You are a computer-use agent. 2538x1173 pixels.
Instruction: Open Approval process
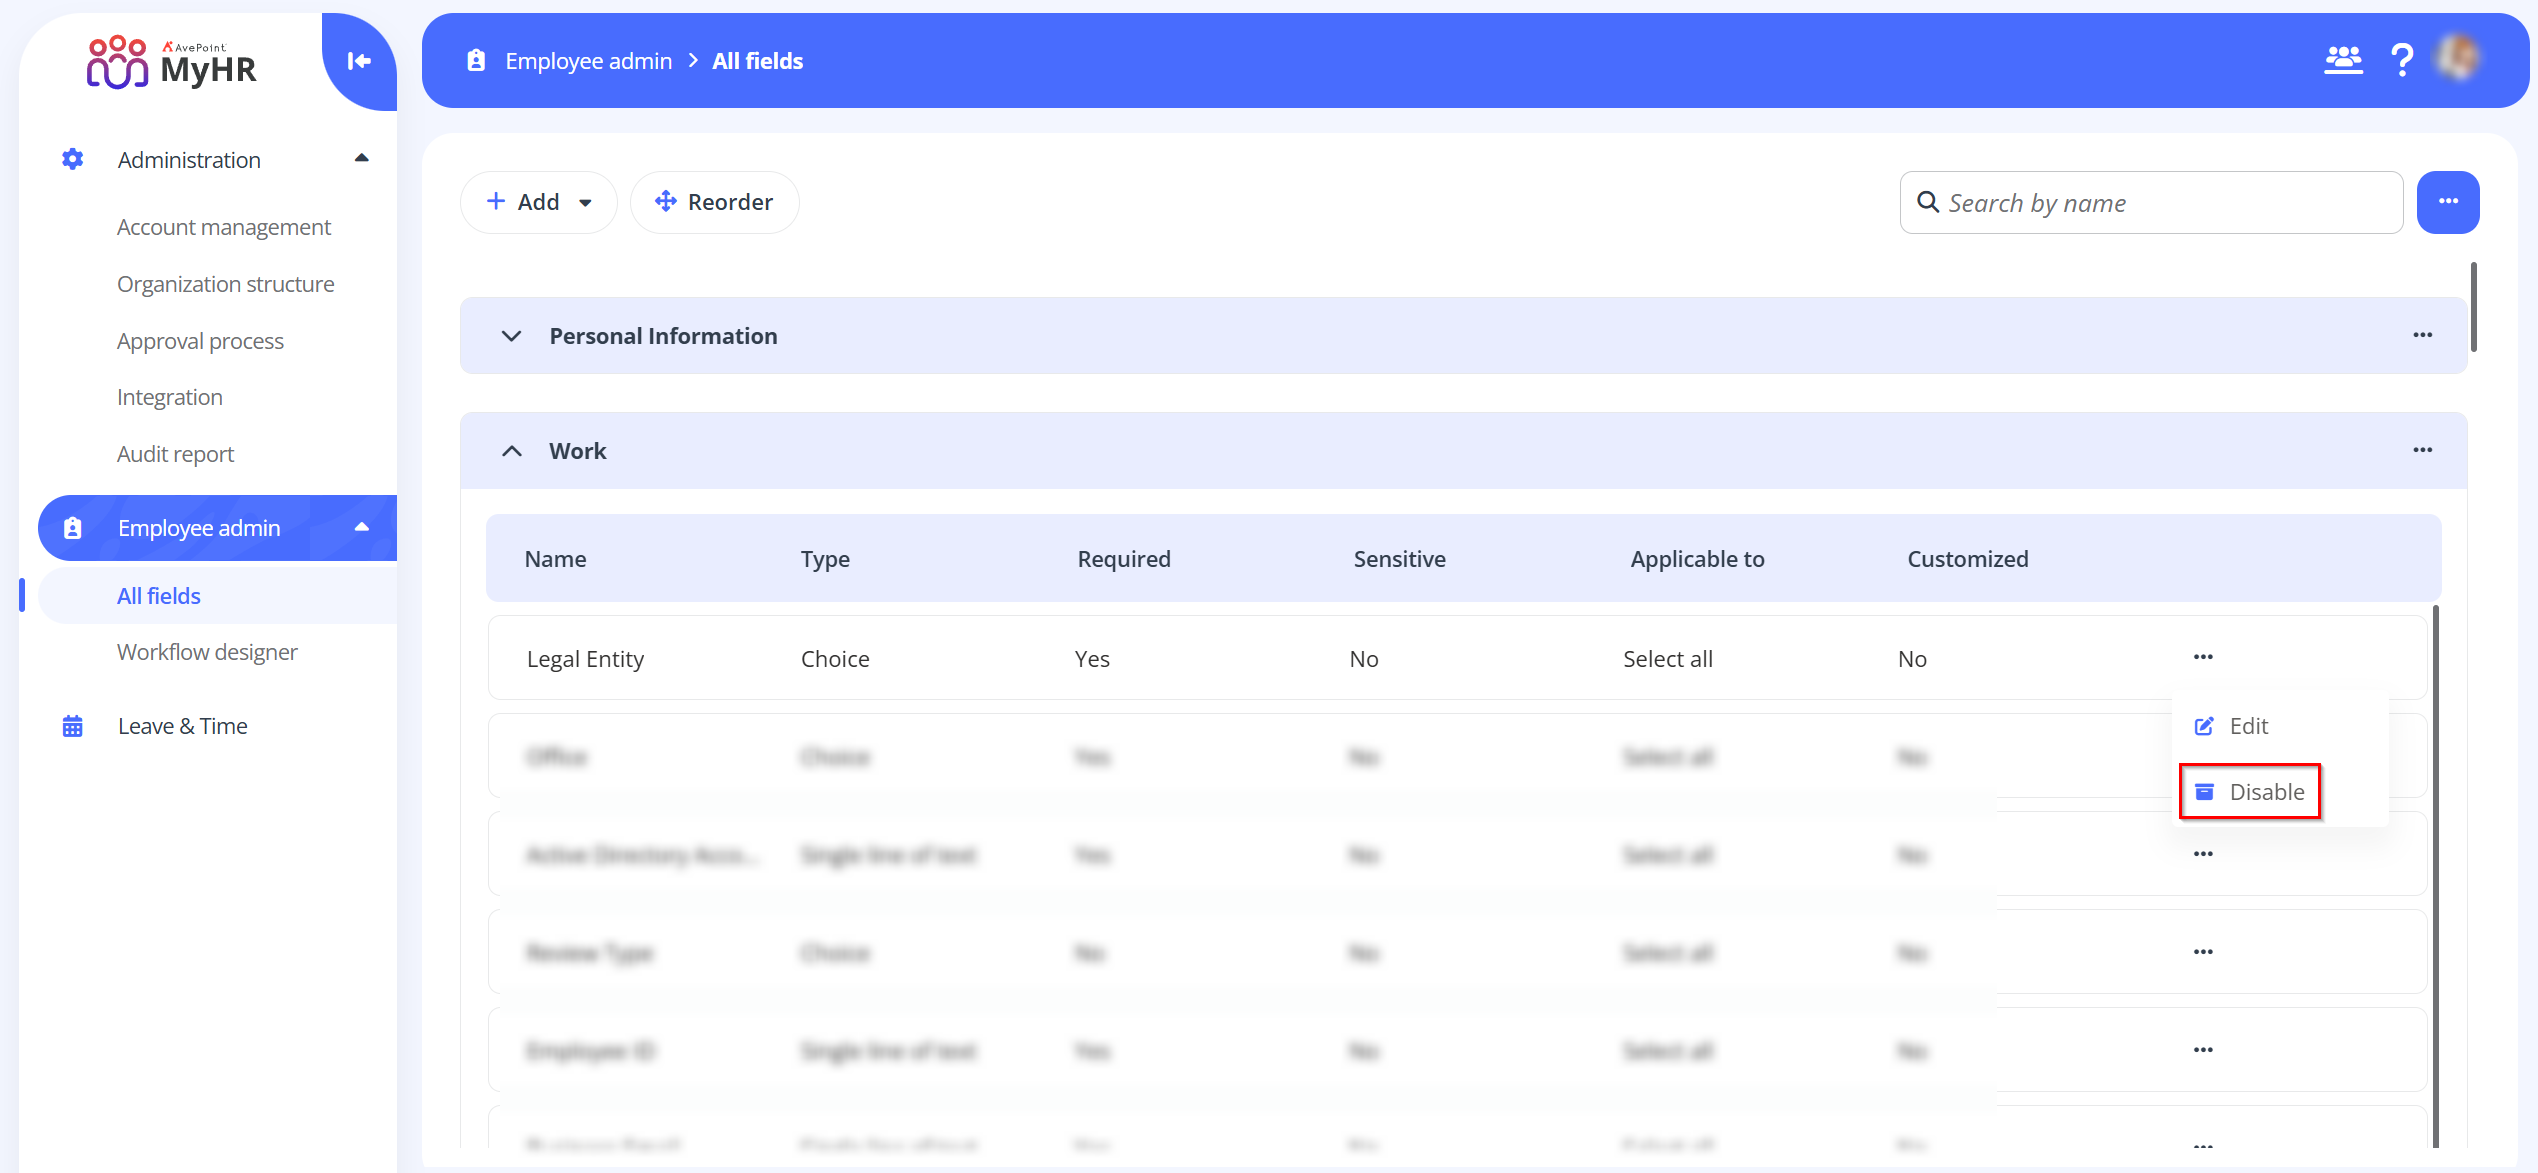(201, 341)
